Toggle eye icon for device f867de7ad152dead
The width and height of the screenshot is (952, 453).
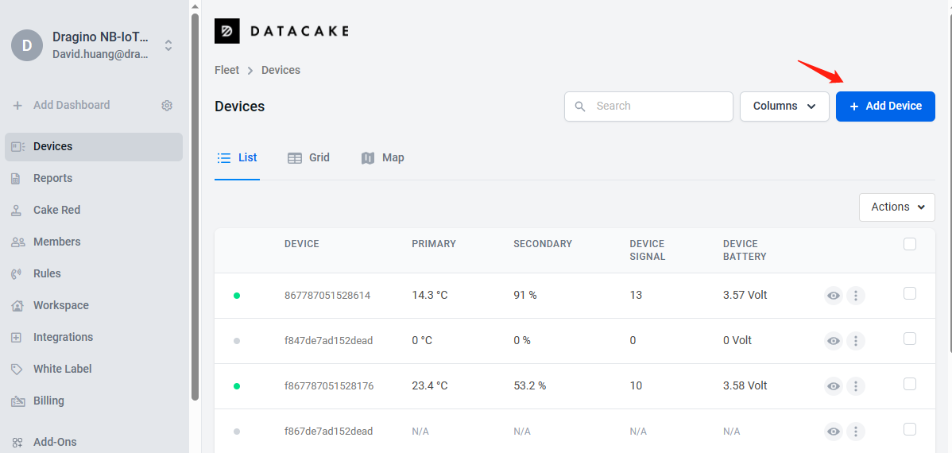point(834,431)
